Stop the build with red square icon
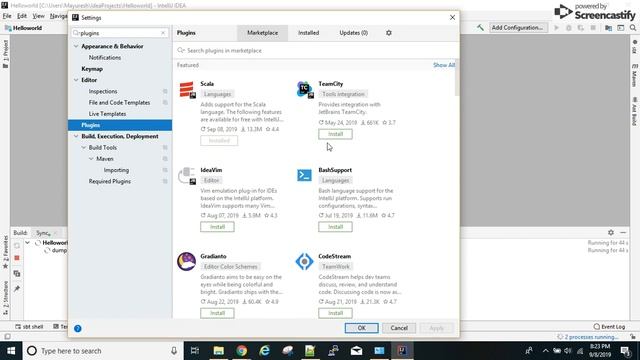 (17, 258)
